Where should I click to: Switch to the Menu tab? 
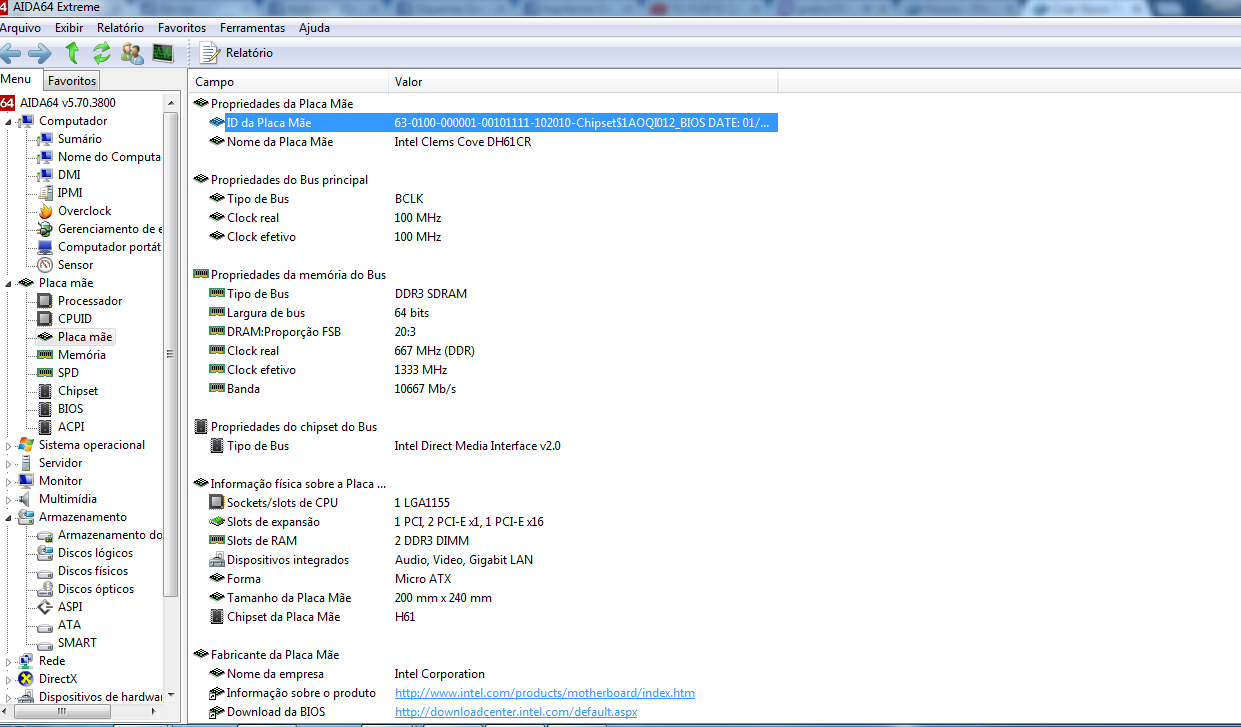(x=16, y=80)
